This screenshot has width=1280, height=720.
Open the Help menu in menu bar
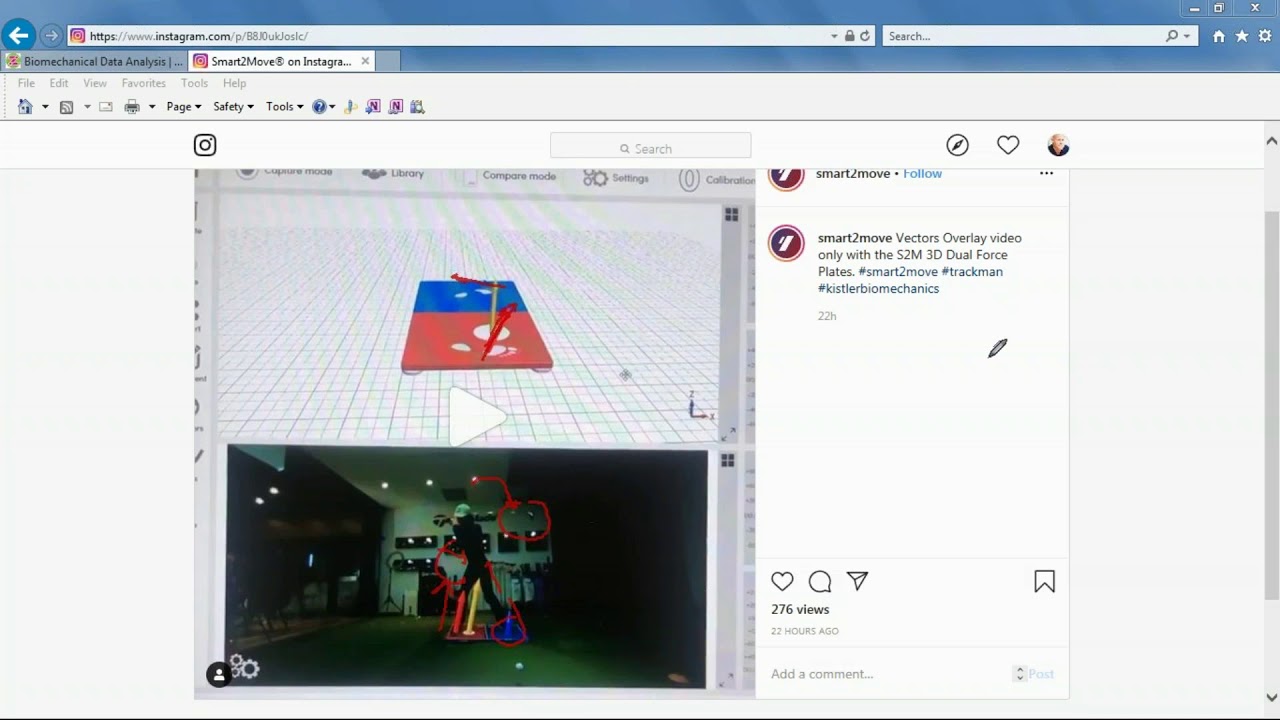[x=235, y=83]
